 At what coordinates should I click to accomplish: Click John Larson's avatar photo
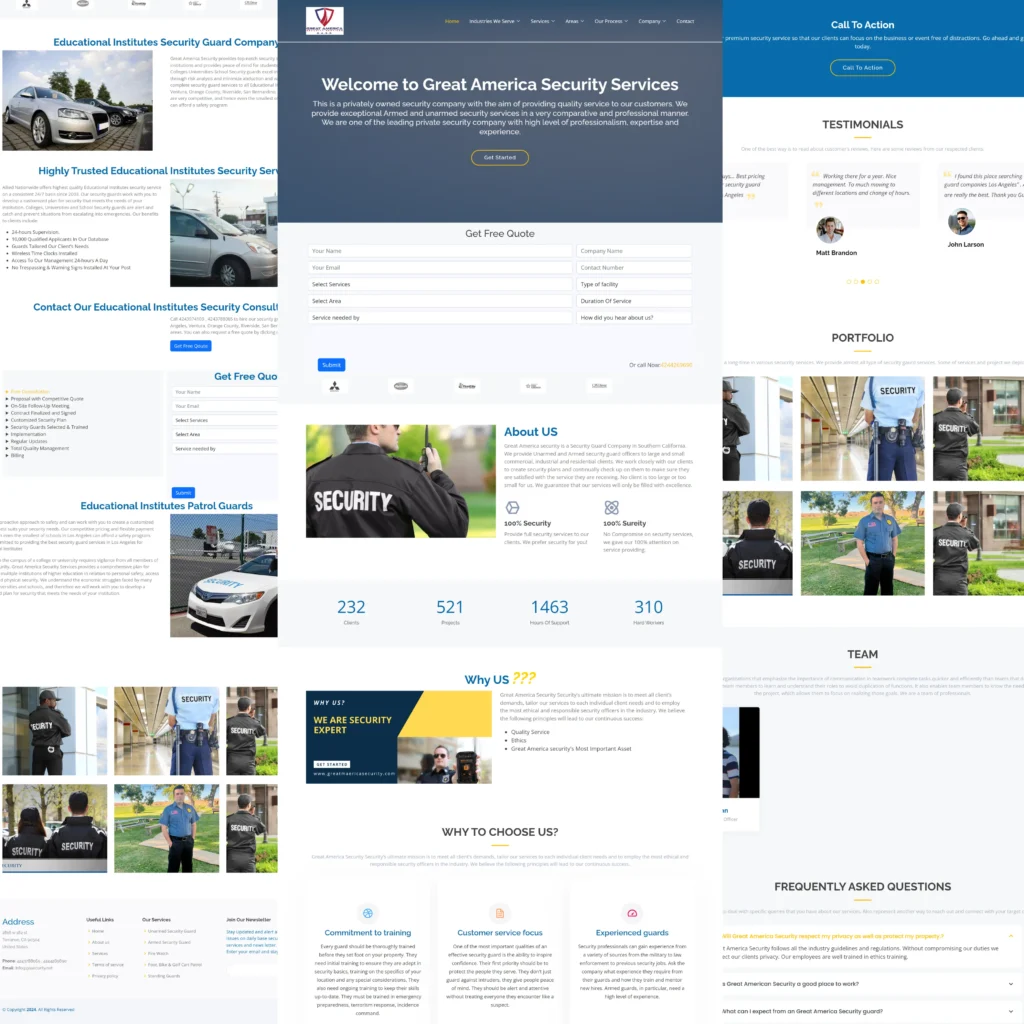[961, 221]
